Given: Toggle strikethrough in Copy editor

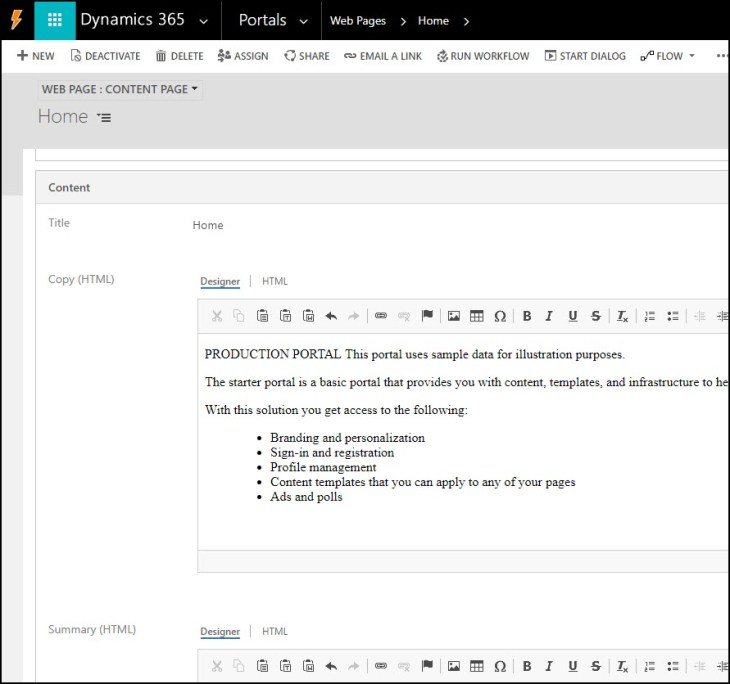Looking at the screenshot, I should click(595, 316).
